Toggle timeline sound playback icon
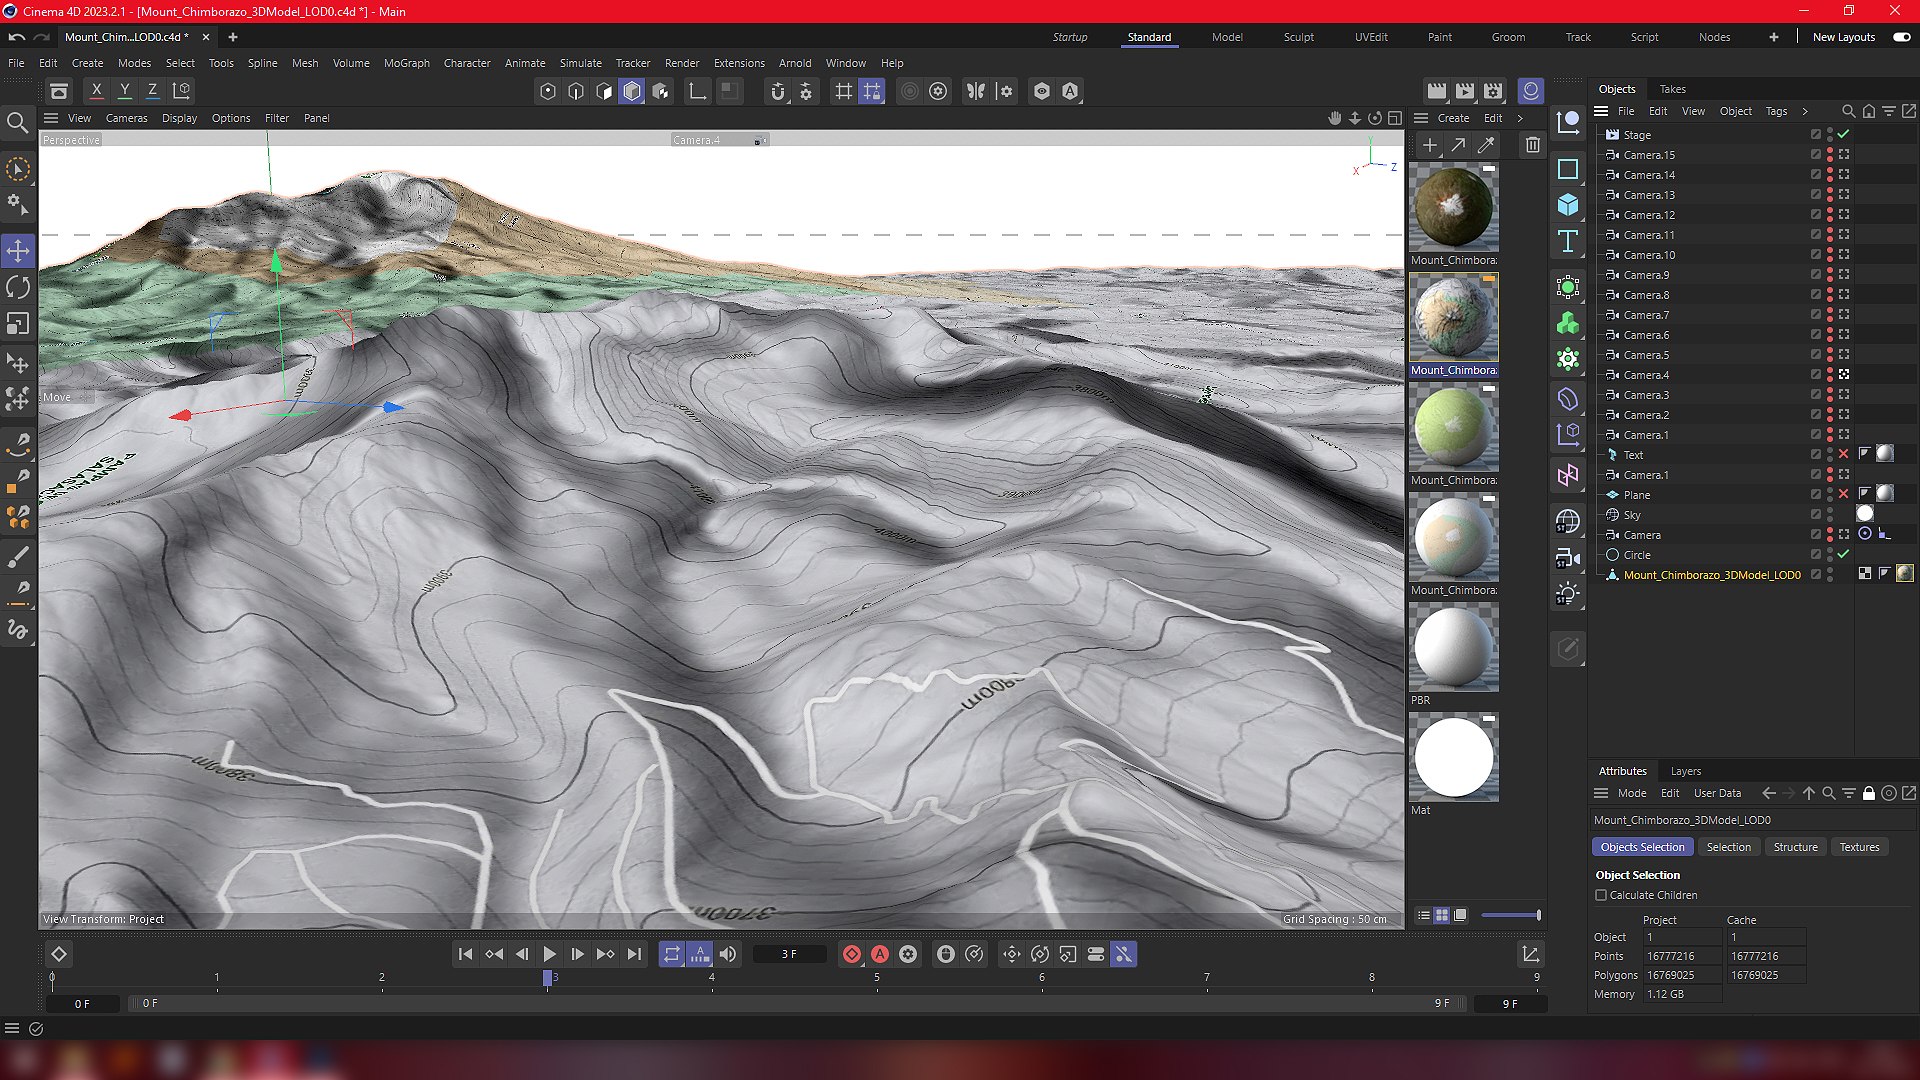The height and width of the screenshot is (1080, 1920). (x=728, y=954)
